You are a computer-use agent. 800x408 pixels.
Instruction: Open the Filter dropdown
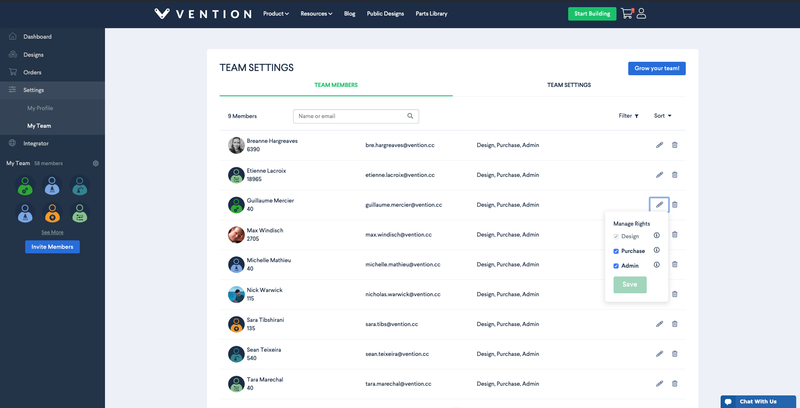(x=629, y=116)
